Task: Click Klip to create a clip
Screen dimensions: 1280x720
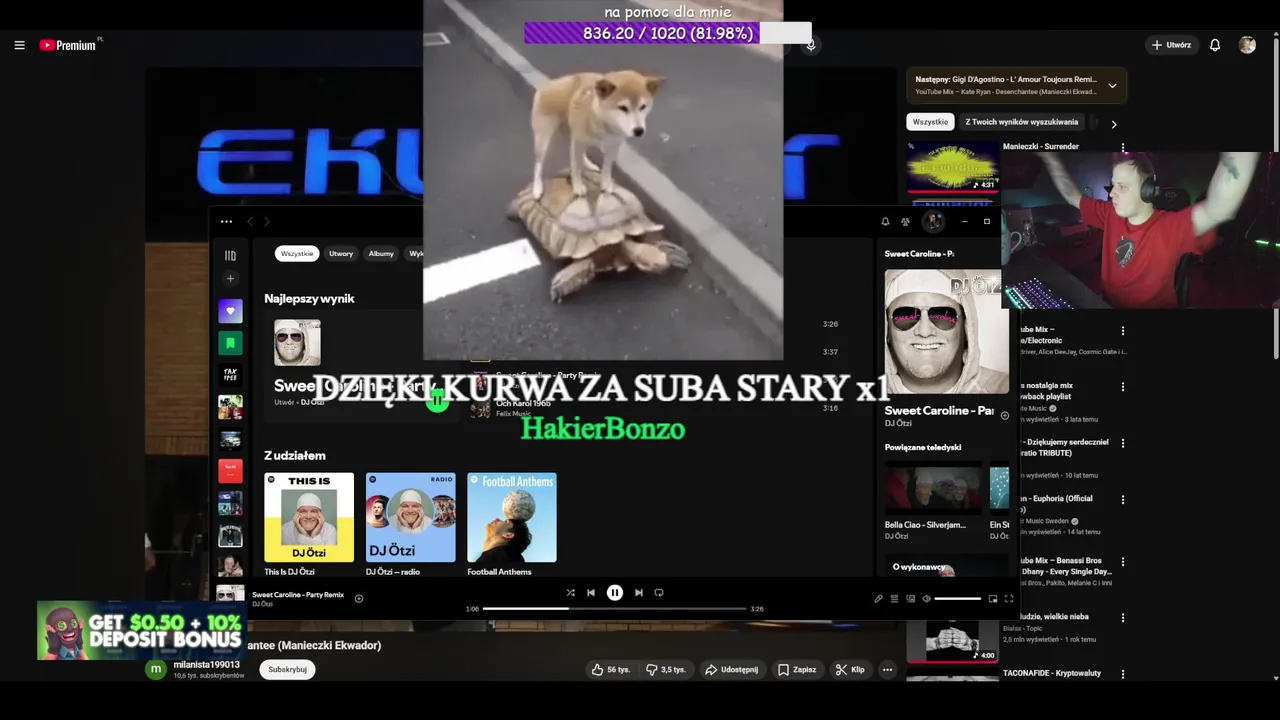Action: (x=850, y=670)
